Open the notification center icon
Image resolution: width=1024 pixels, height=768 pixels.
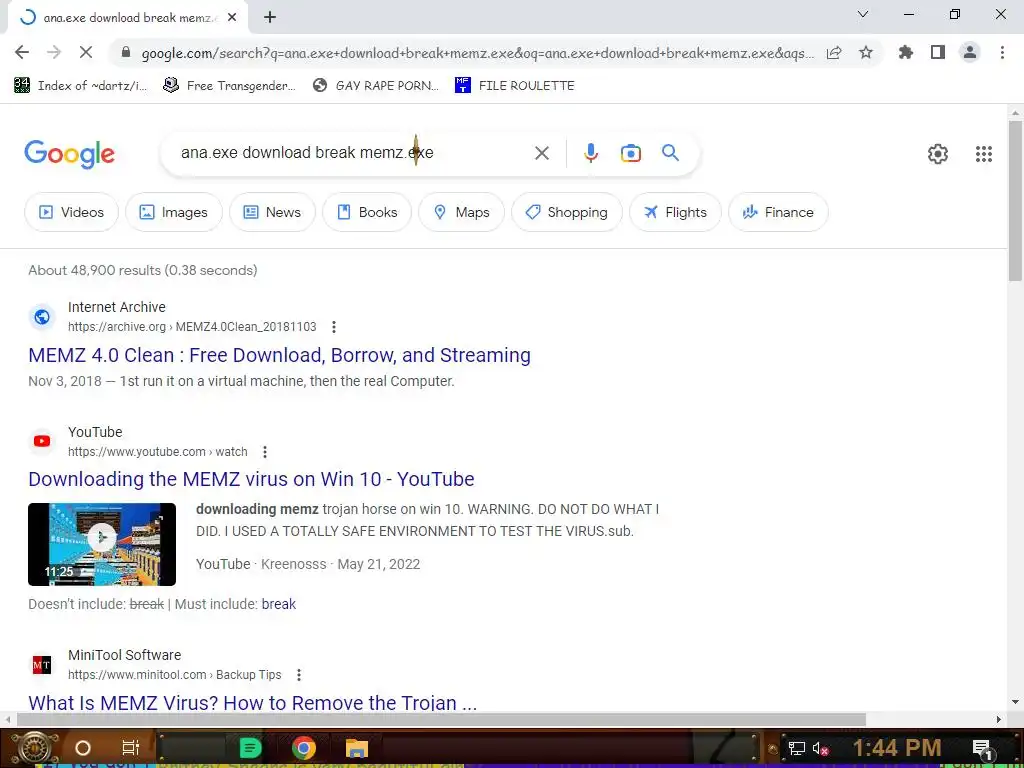982,748
